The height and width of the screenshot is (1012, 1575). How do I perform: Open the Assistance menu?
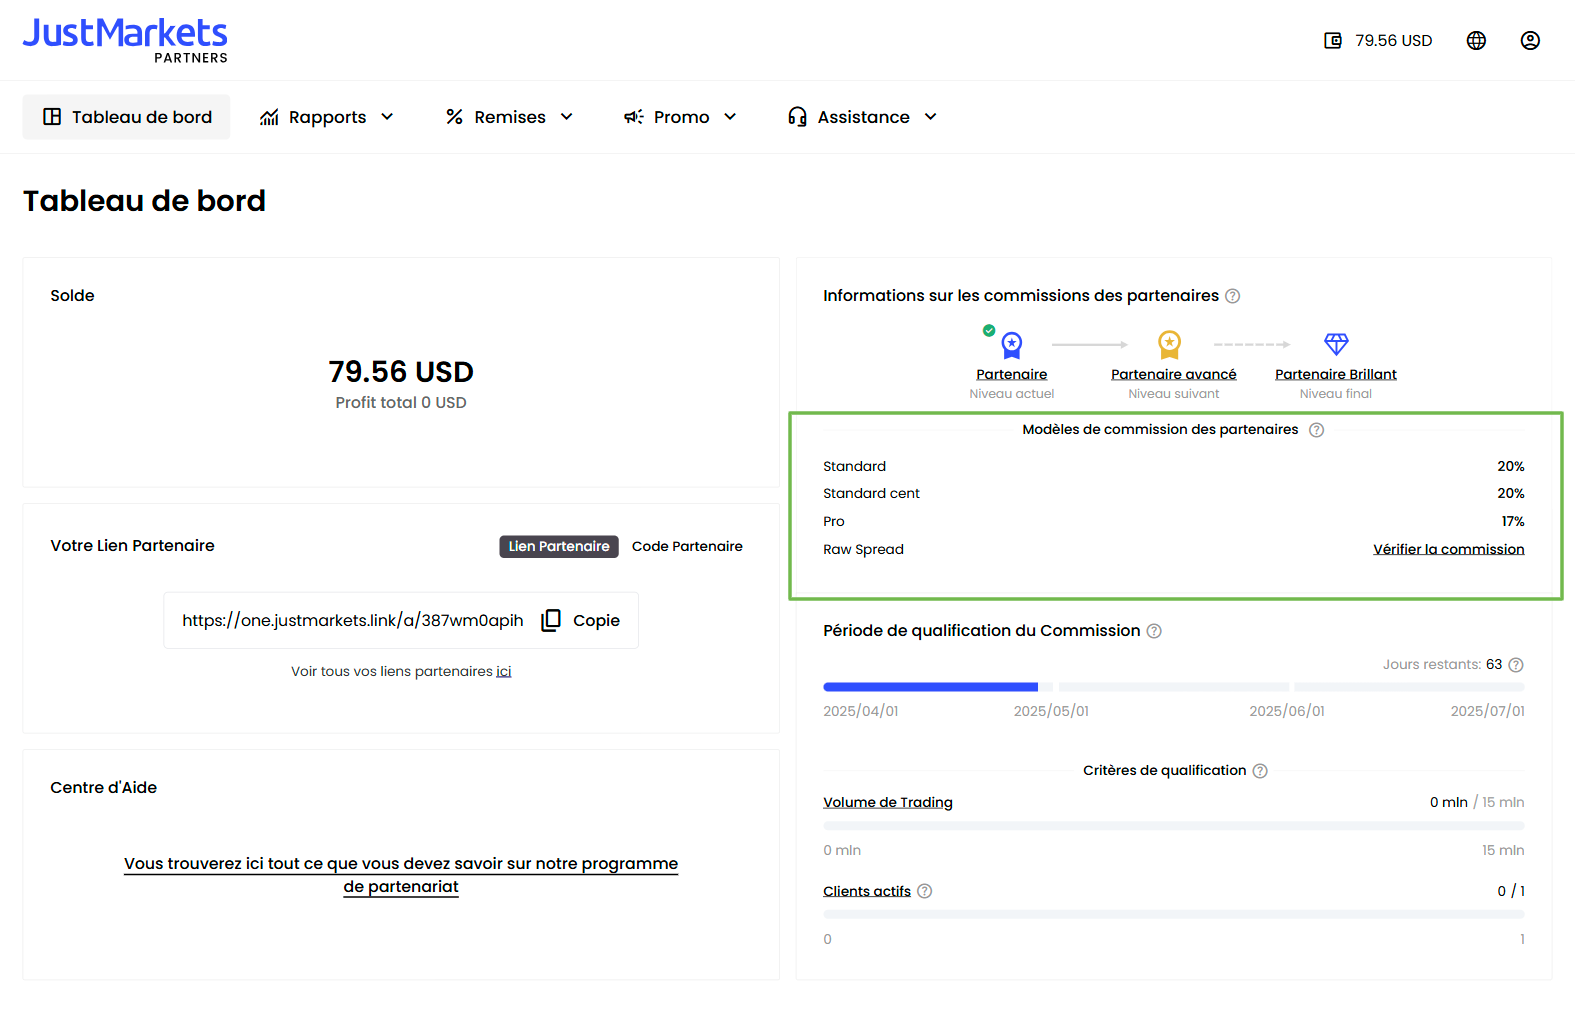coord(863,117)
